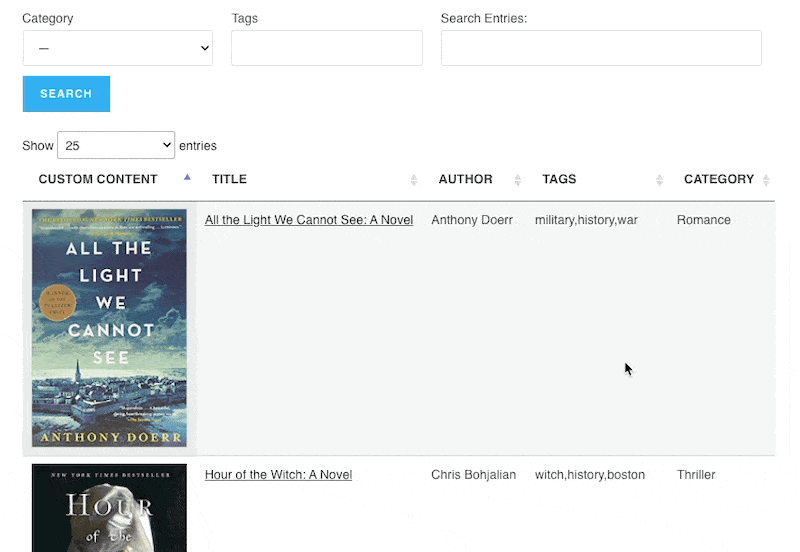800x552 pixels.
Task: Open the All the Light We Cannot See link
Action: click(x=309, y=220)
